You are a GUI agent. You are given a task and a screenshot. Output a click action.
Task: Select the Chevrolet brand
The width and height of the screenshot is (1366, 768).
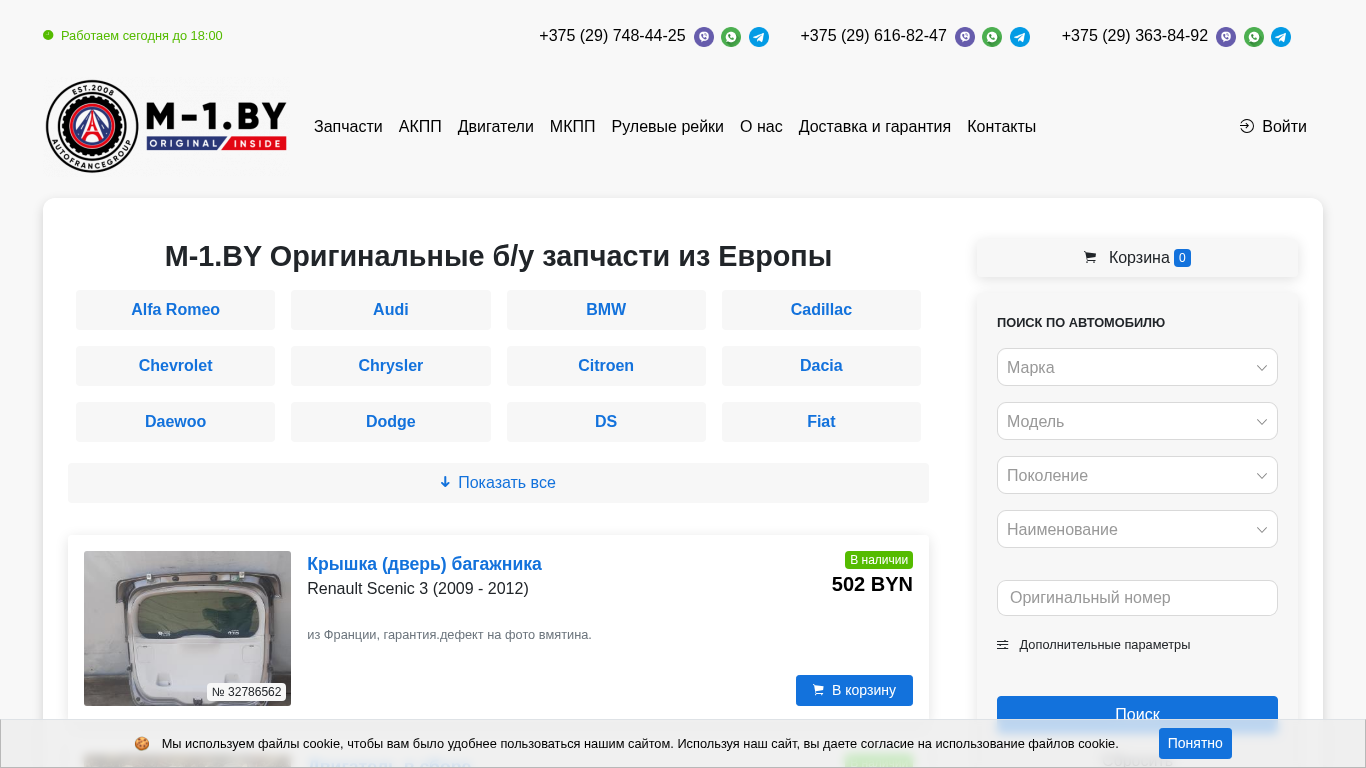pyautogui.click(x=175, y=366)
